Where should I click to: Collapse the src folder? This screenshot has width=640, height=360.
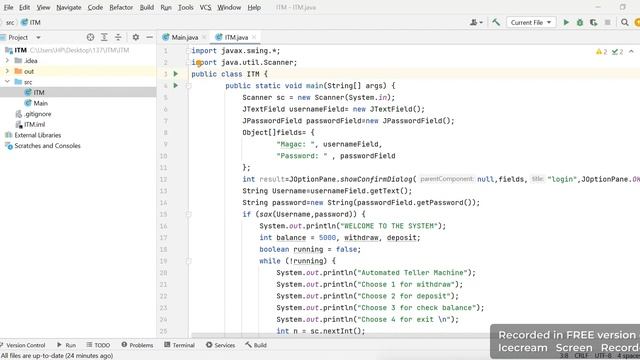click(7, 82)
